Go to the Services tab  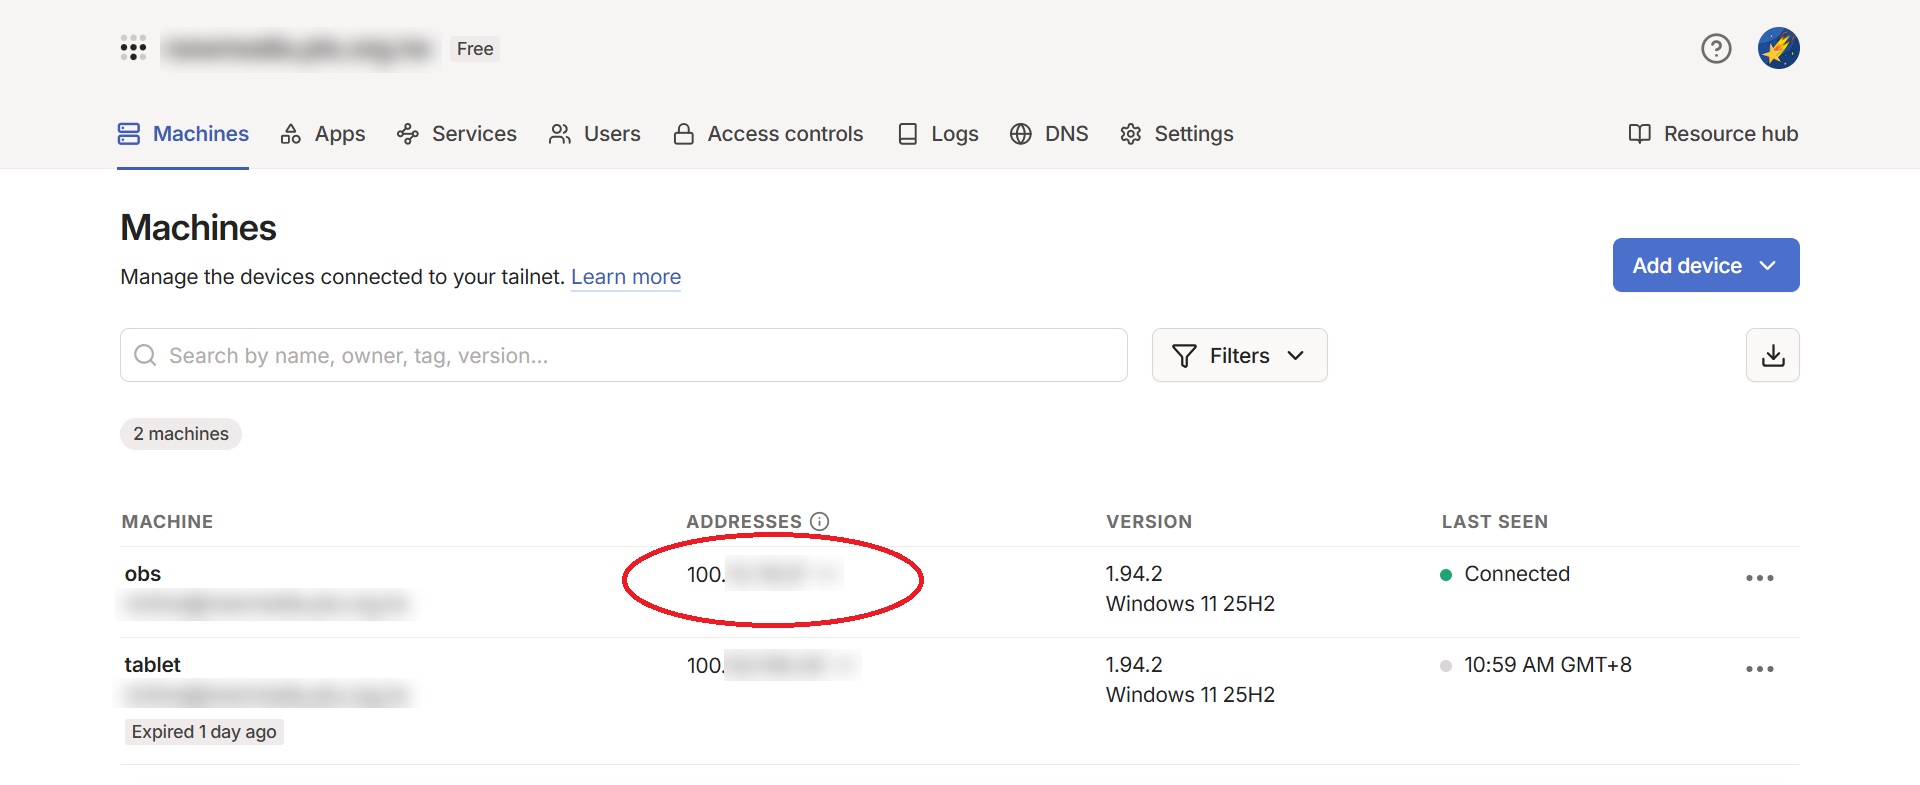[x=457, y=134]
